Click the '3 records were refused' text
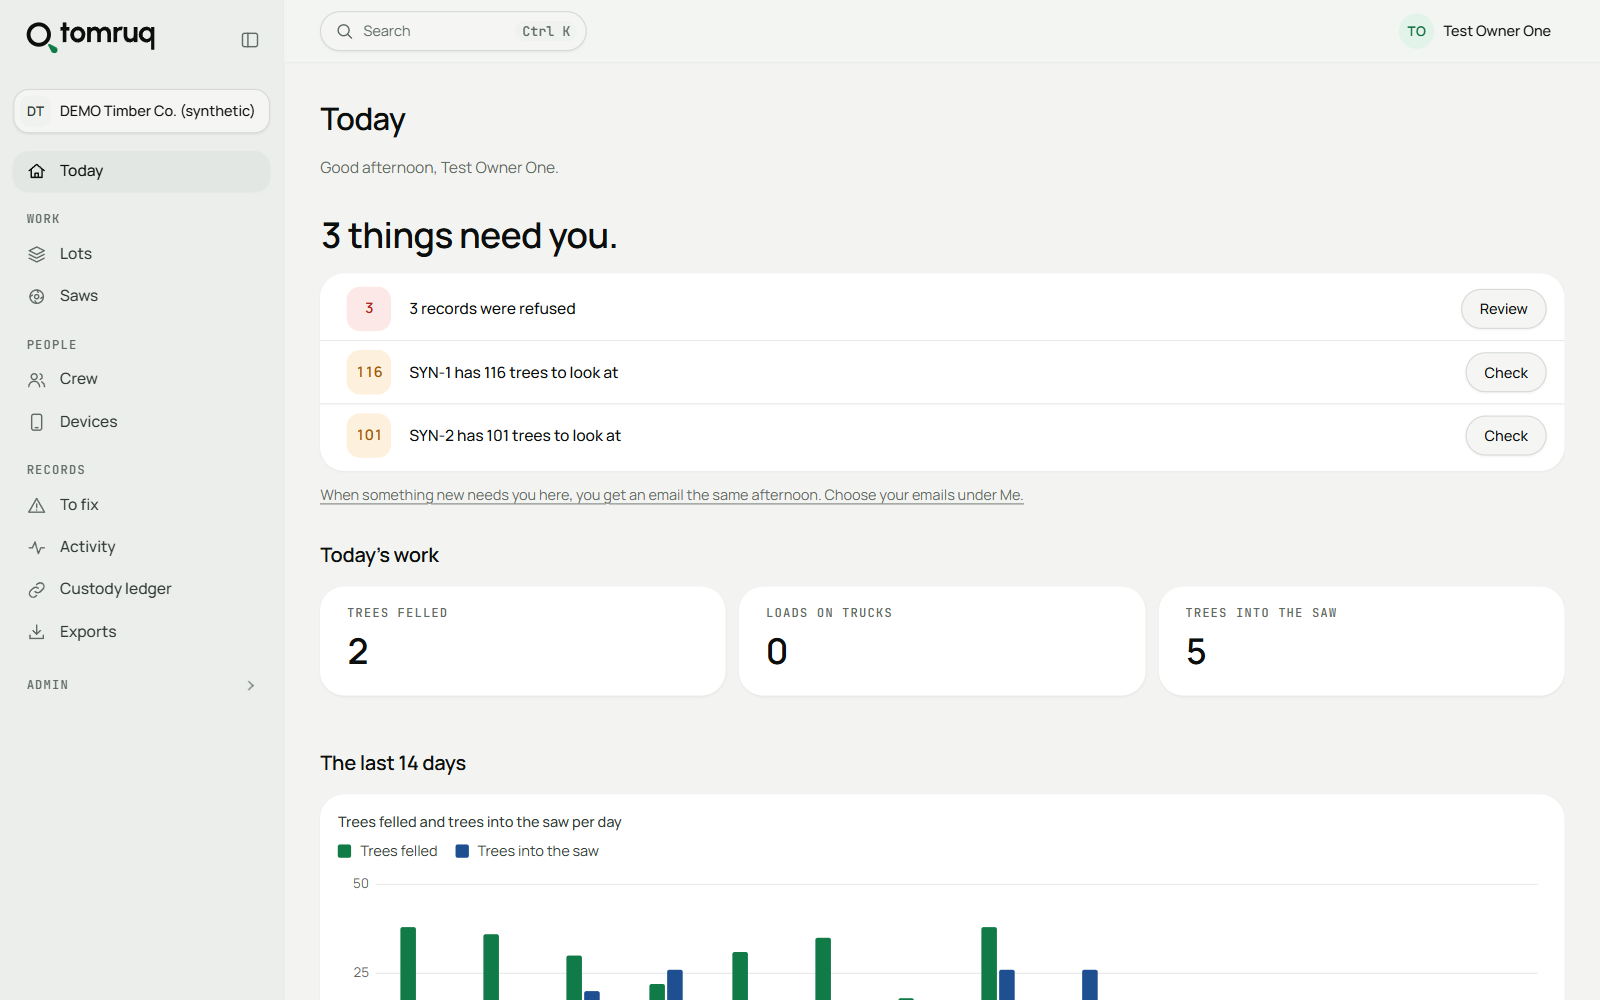This screenshot has width=1600, height=1000. pyautogui.click(x=492, y=309)
